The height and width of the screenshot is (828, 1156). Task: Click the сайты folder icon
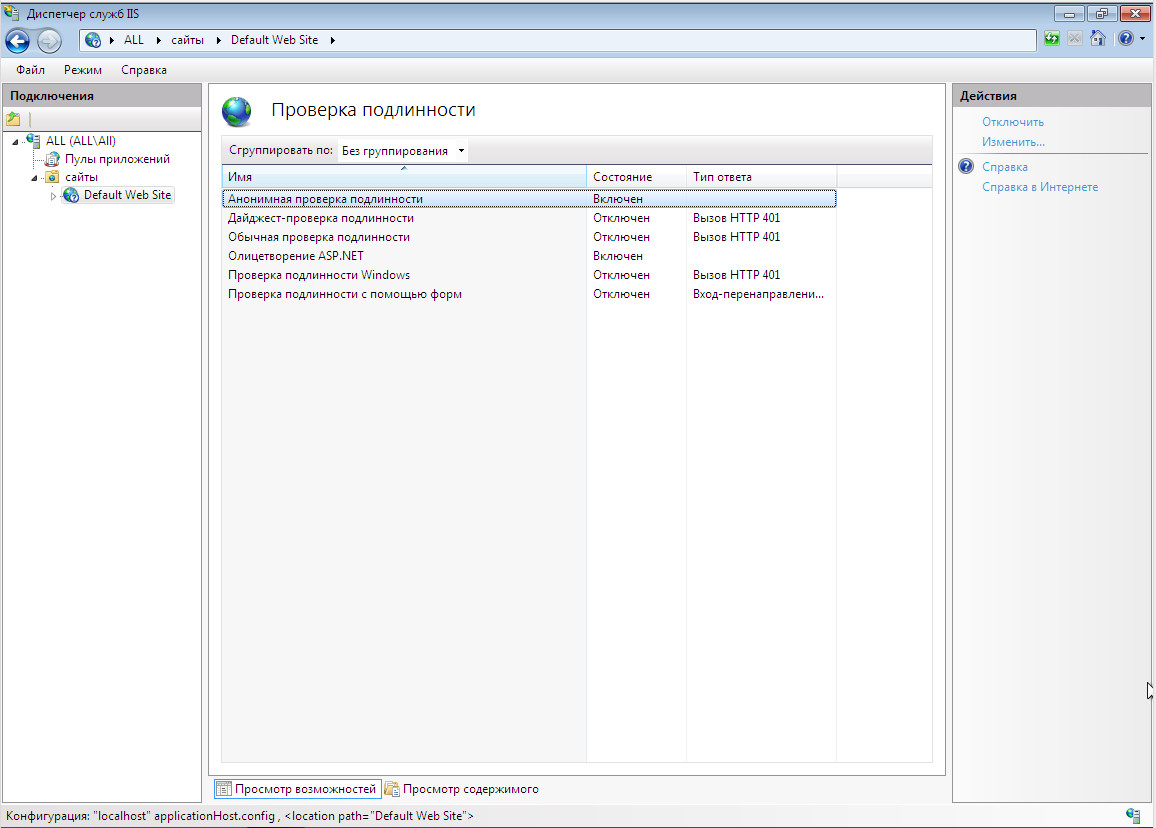pyautogui.click(x=52, y=177)
